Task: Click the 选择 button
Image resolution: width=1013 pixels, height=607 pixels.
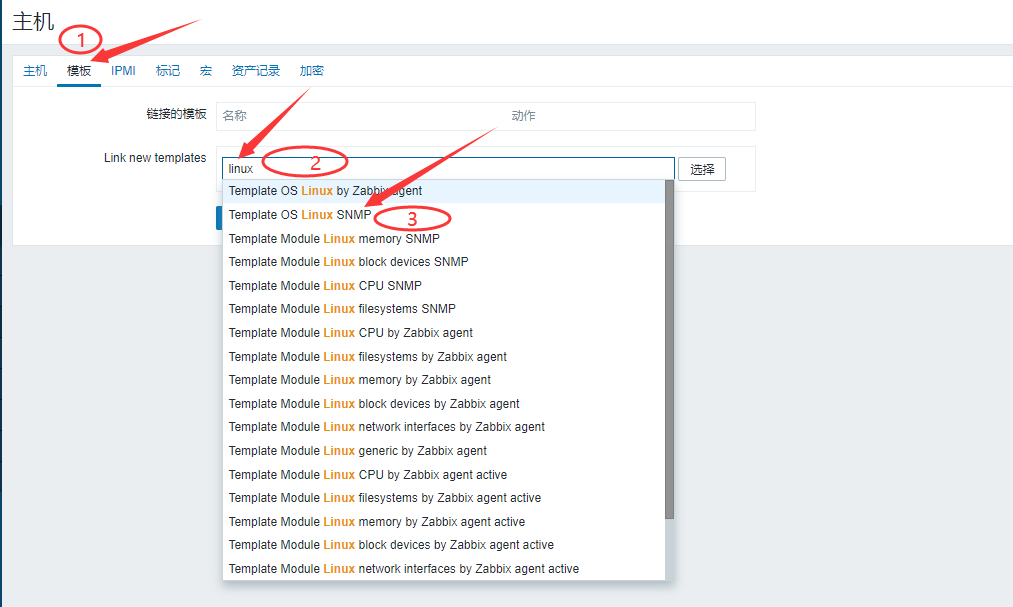Action: click(702, 169)
